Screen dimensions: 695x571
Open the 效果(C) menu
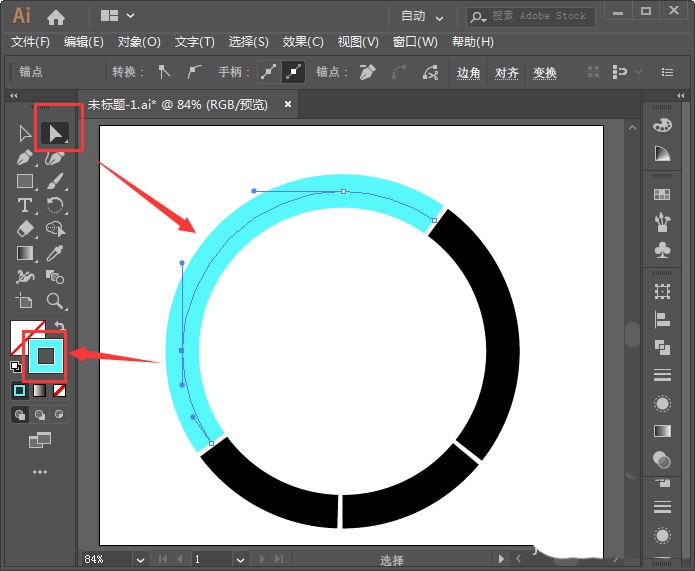click(303, 42)
